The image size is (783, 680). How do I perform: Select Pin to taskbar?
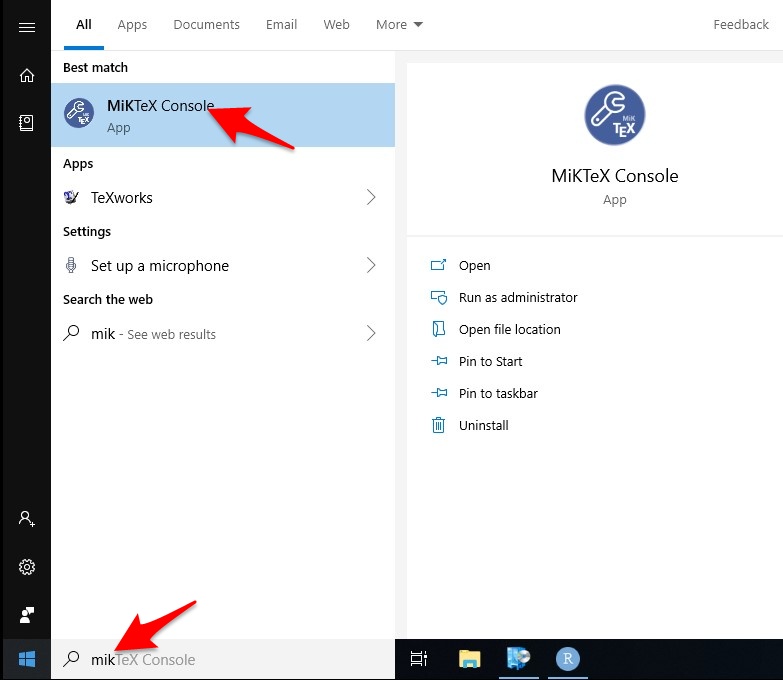pos(498,393)
